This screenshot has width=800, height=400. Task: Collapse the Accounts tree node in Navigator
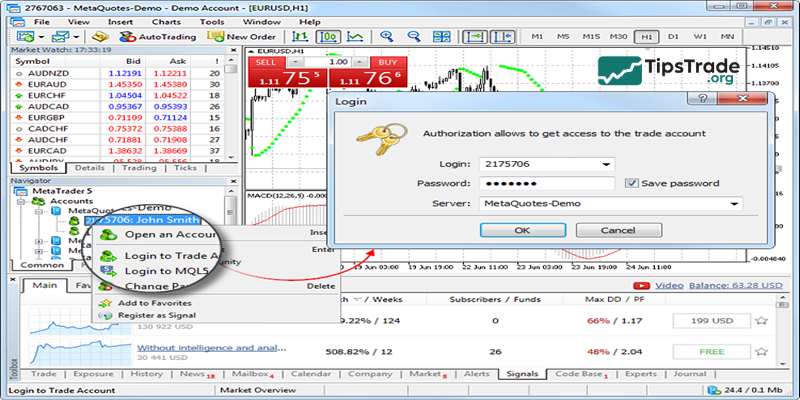tap(21, 200)
